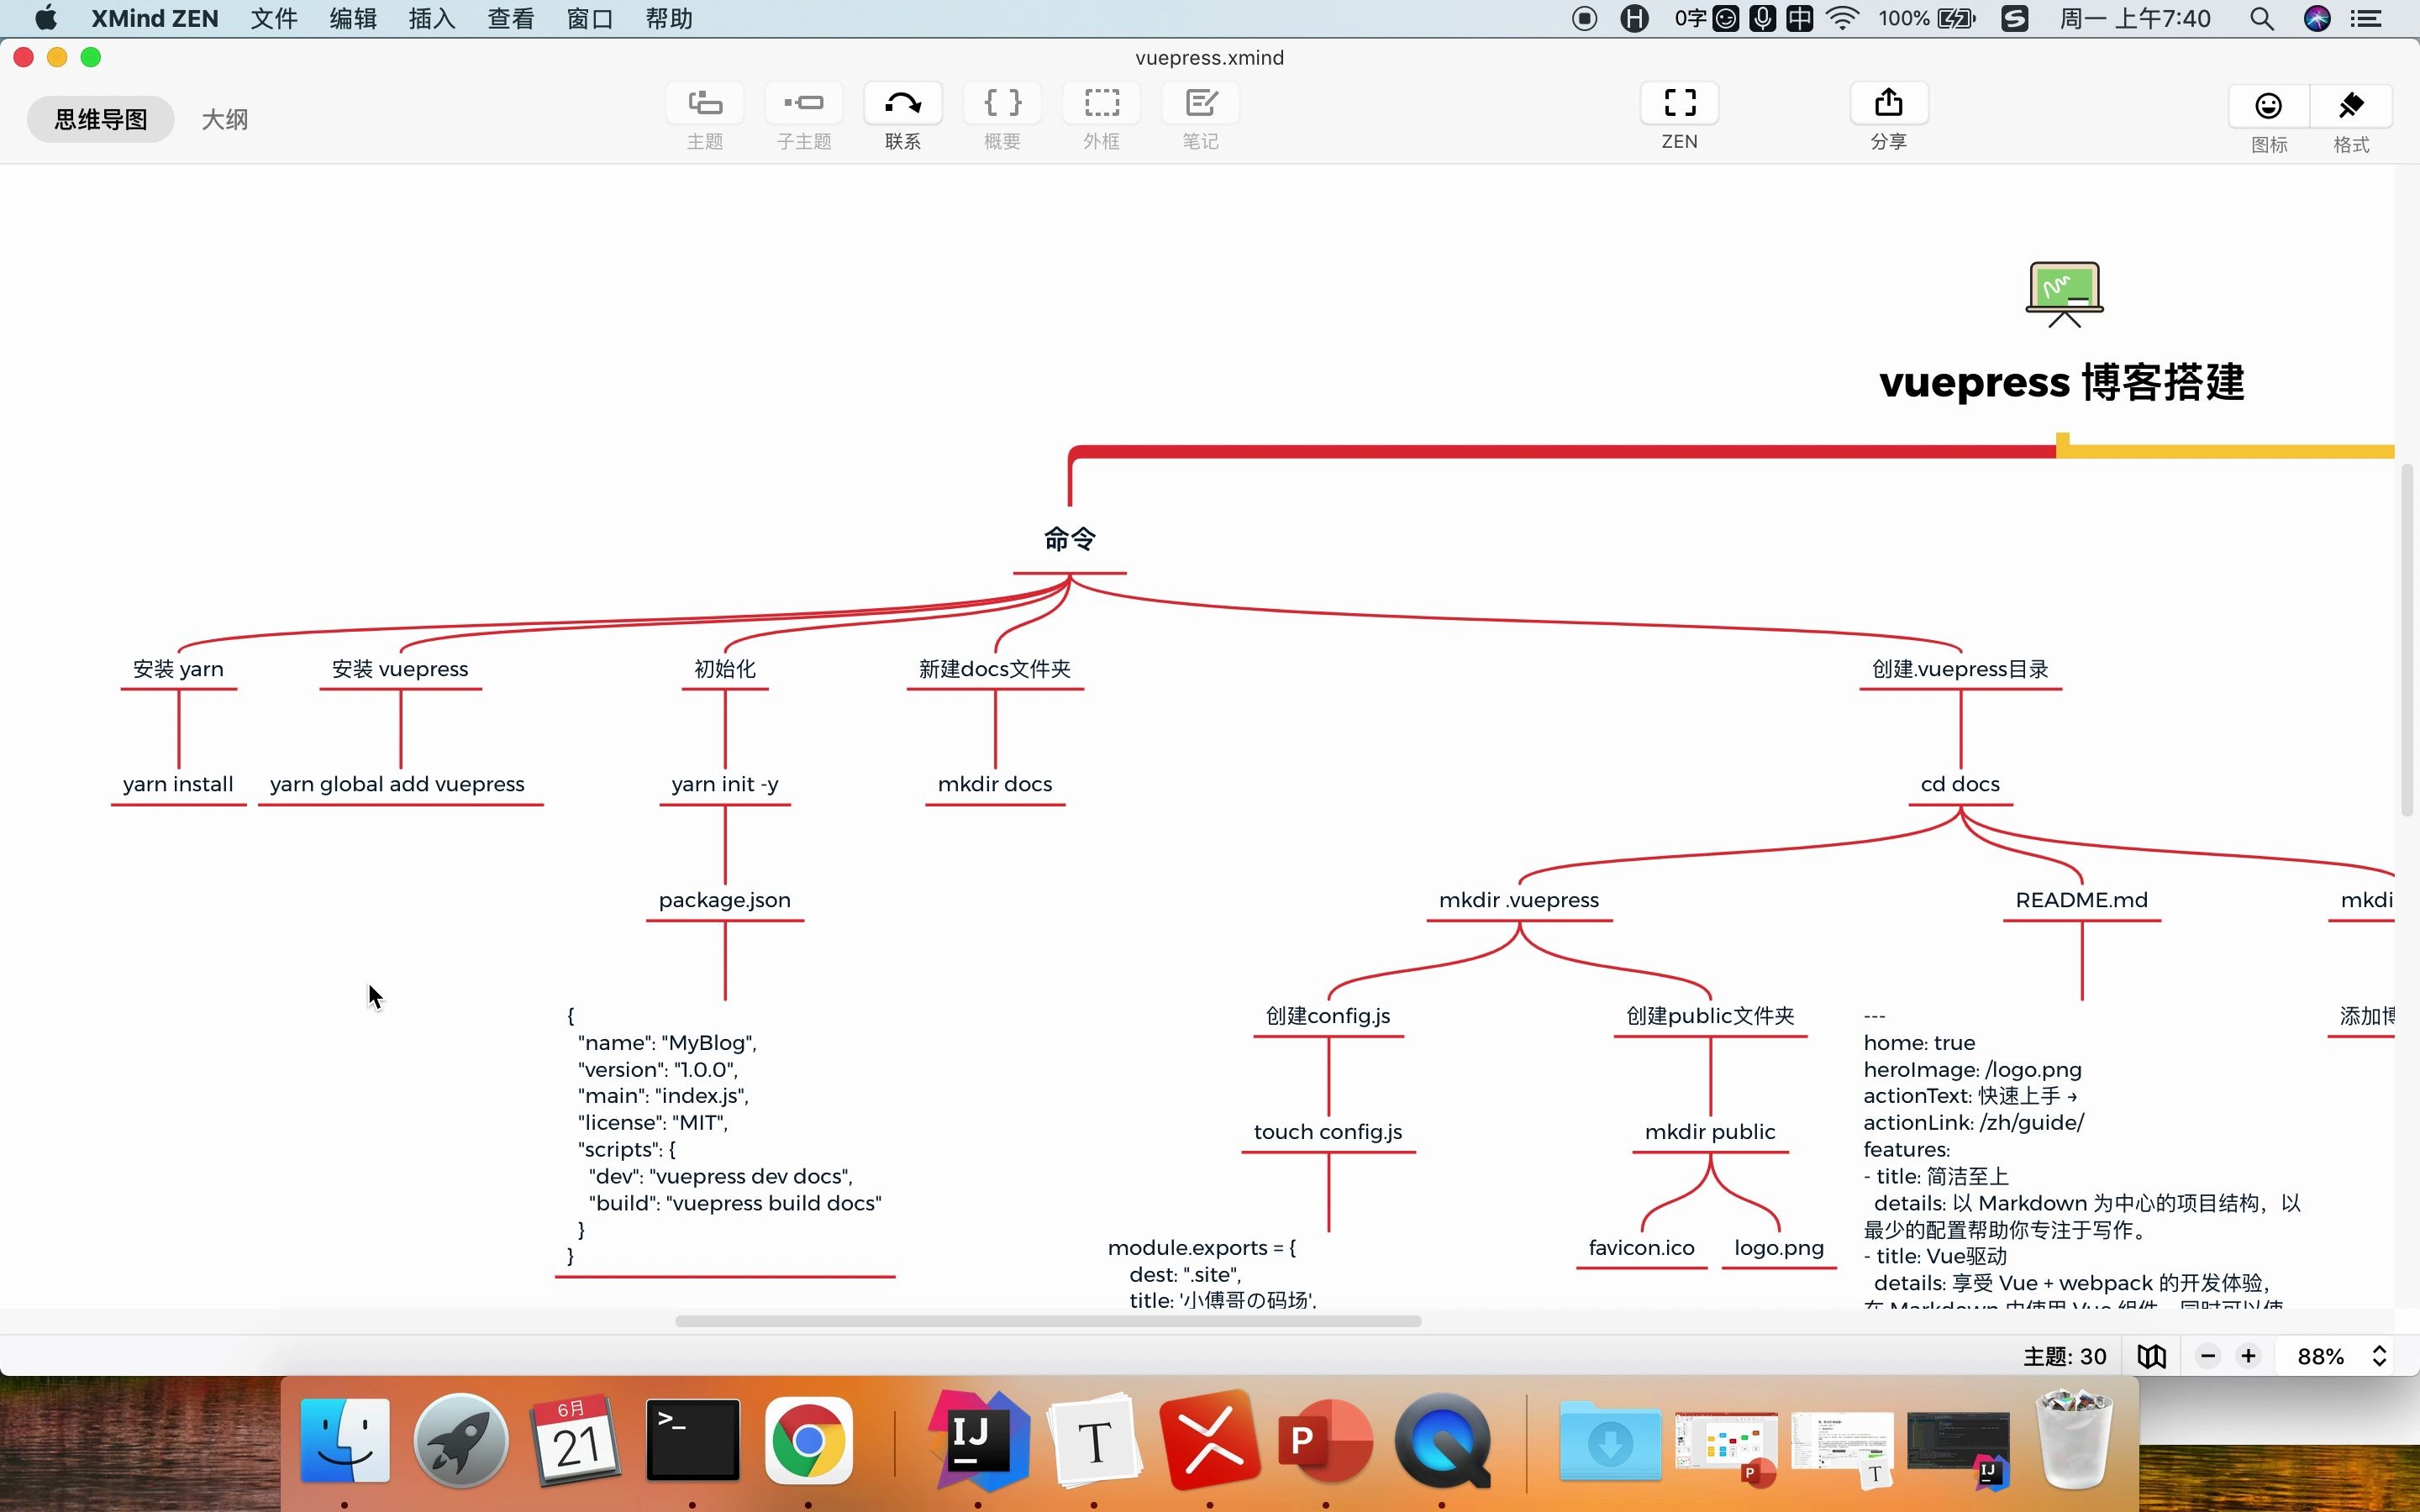
Task: Select the 联系 (Relationship) tool
Action: pos(903,103)
